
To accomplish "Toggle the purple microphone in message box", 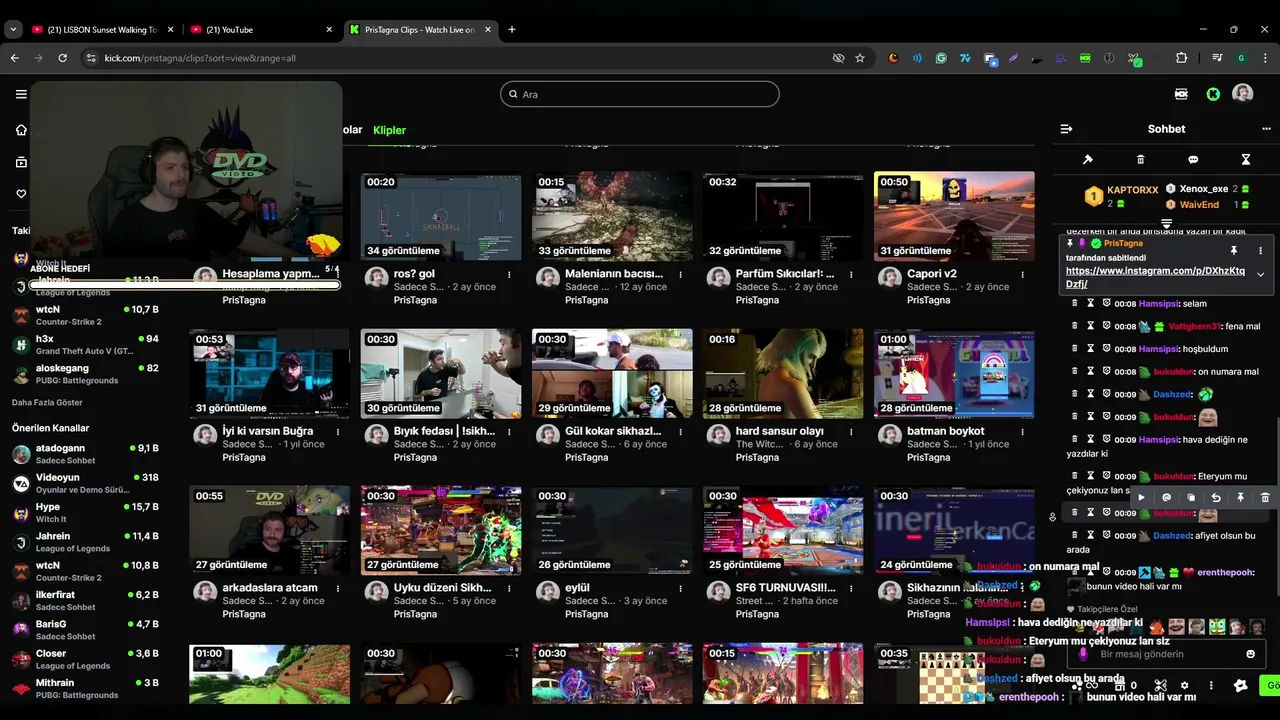I will pyautogui.click(x=1082, y=654).
